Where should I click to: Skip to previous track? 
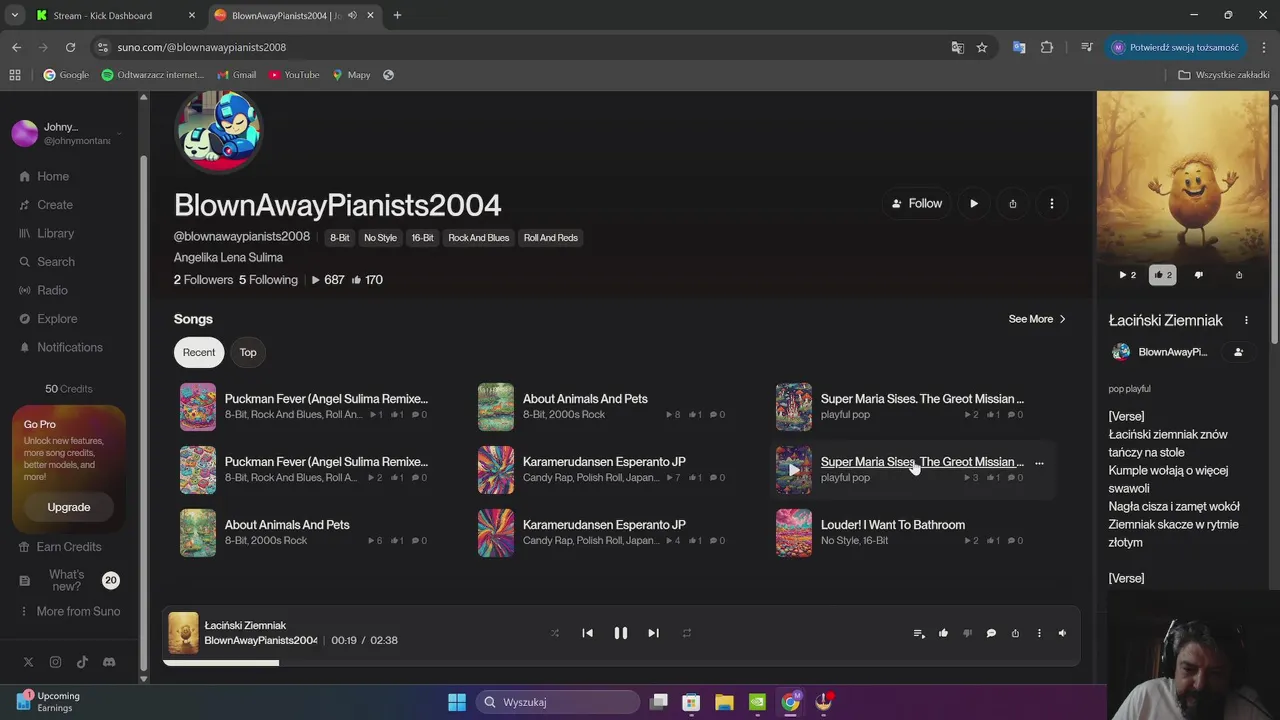point(588,633)
